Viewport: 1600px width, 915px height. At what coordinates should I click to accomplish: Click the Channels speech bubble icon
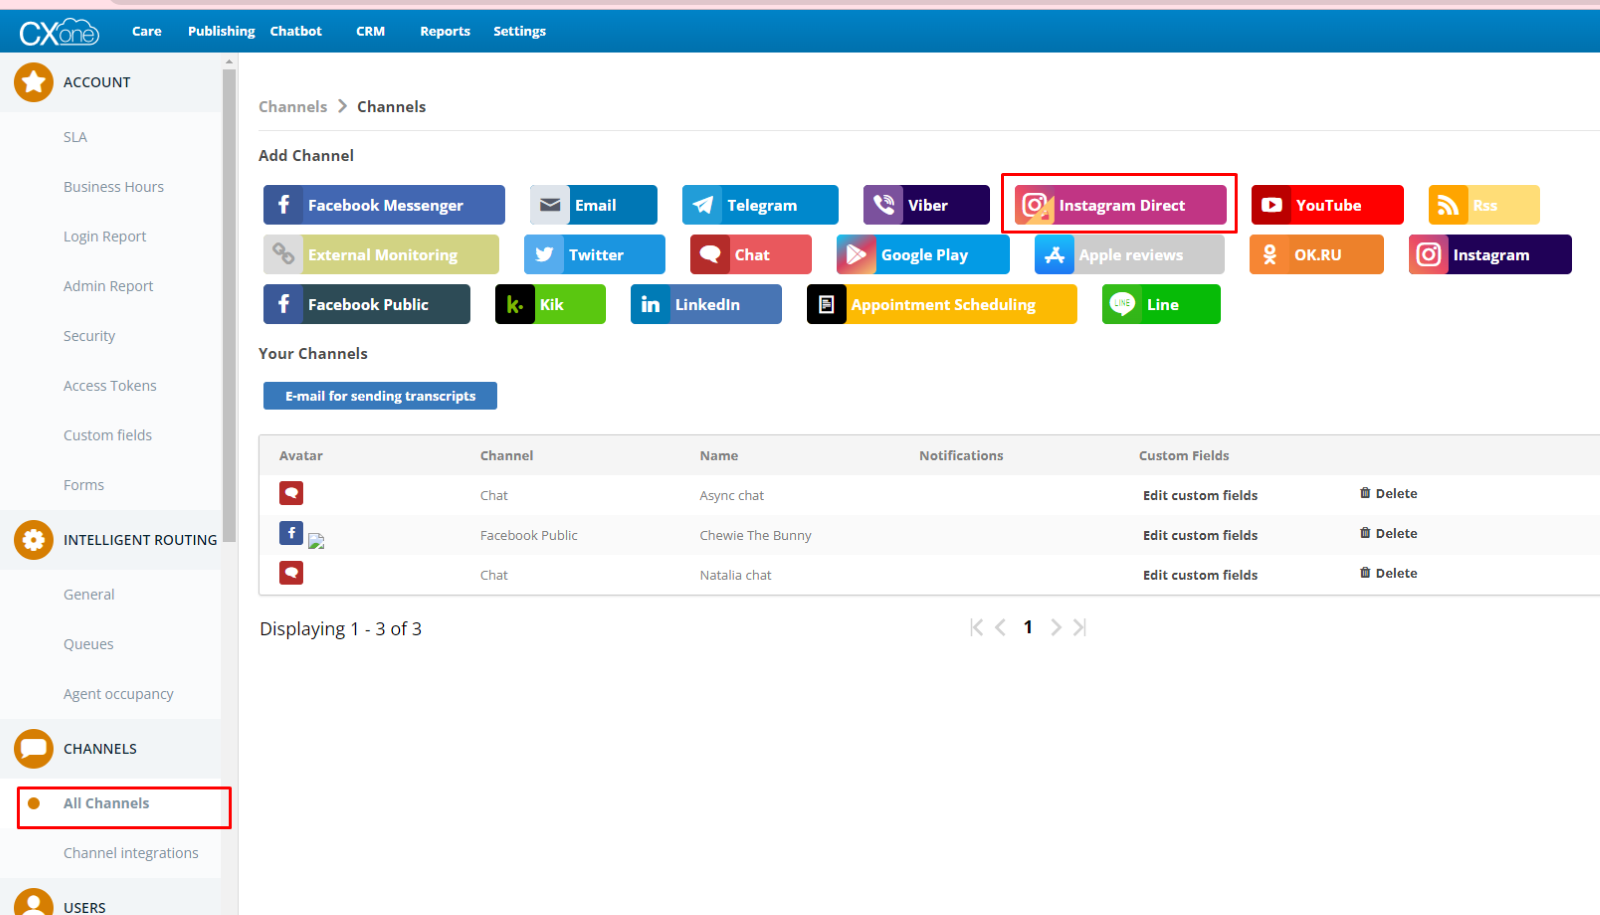point(33,748)
